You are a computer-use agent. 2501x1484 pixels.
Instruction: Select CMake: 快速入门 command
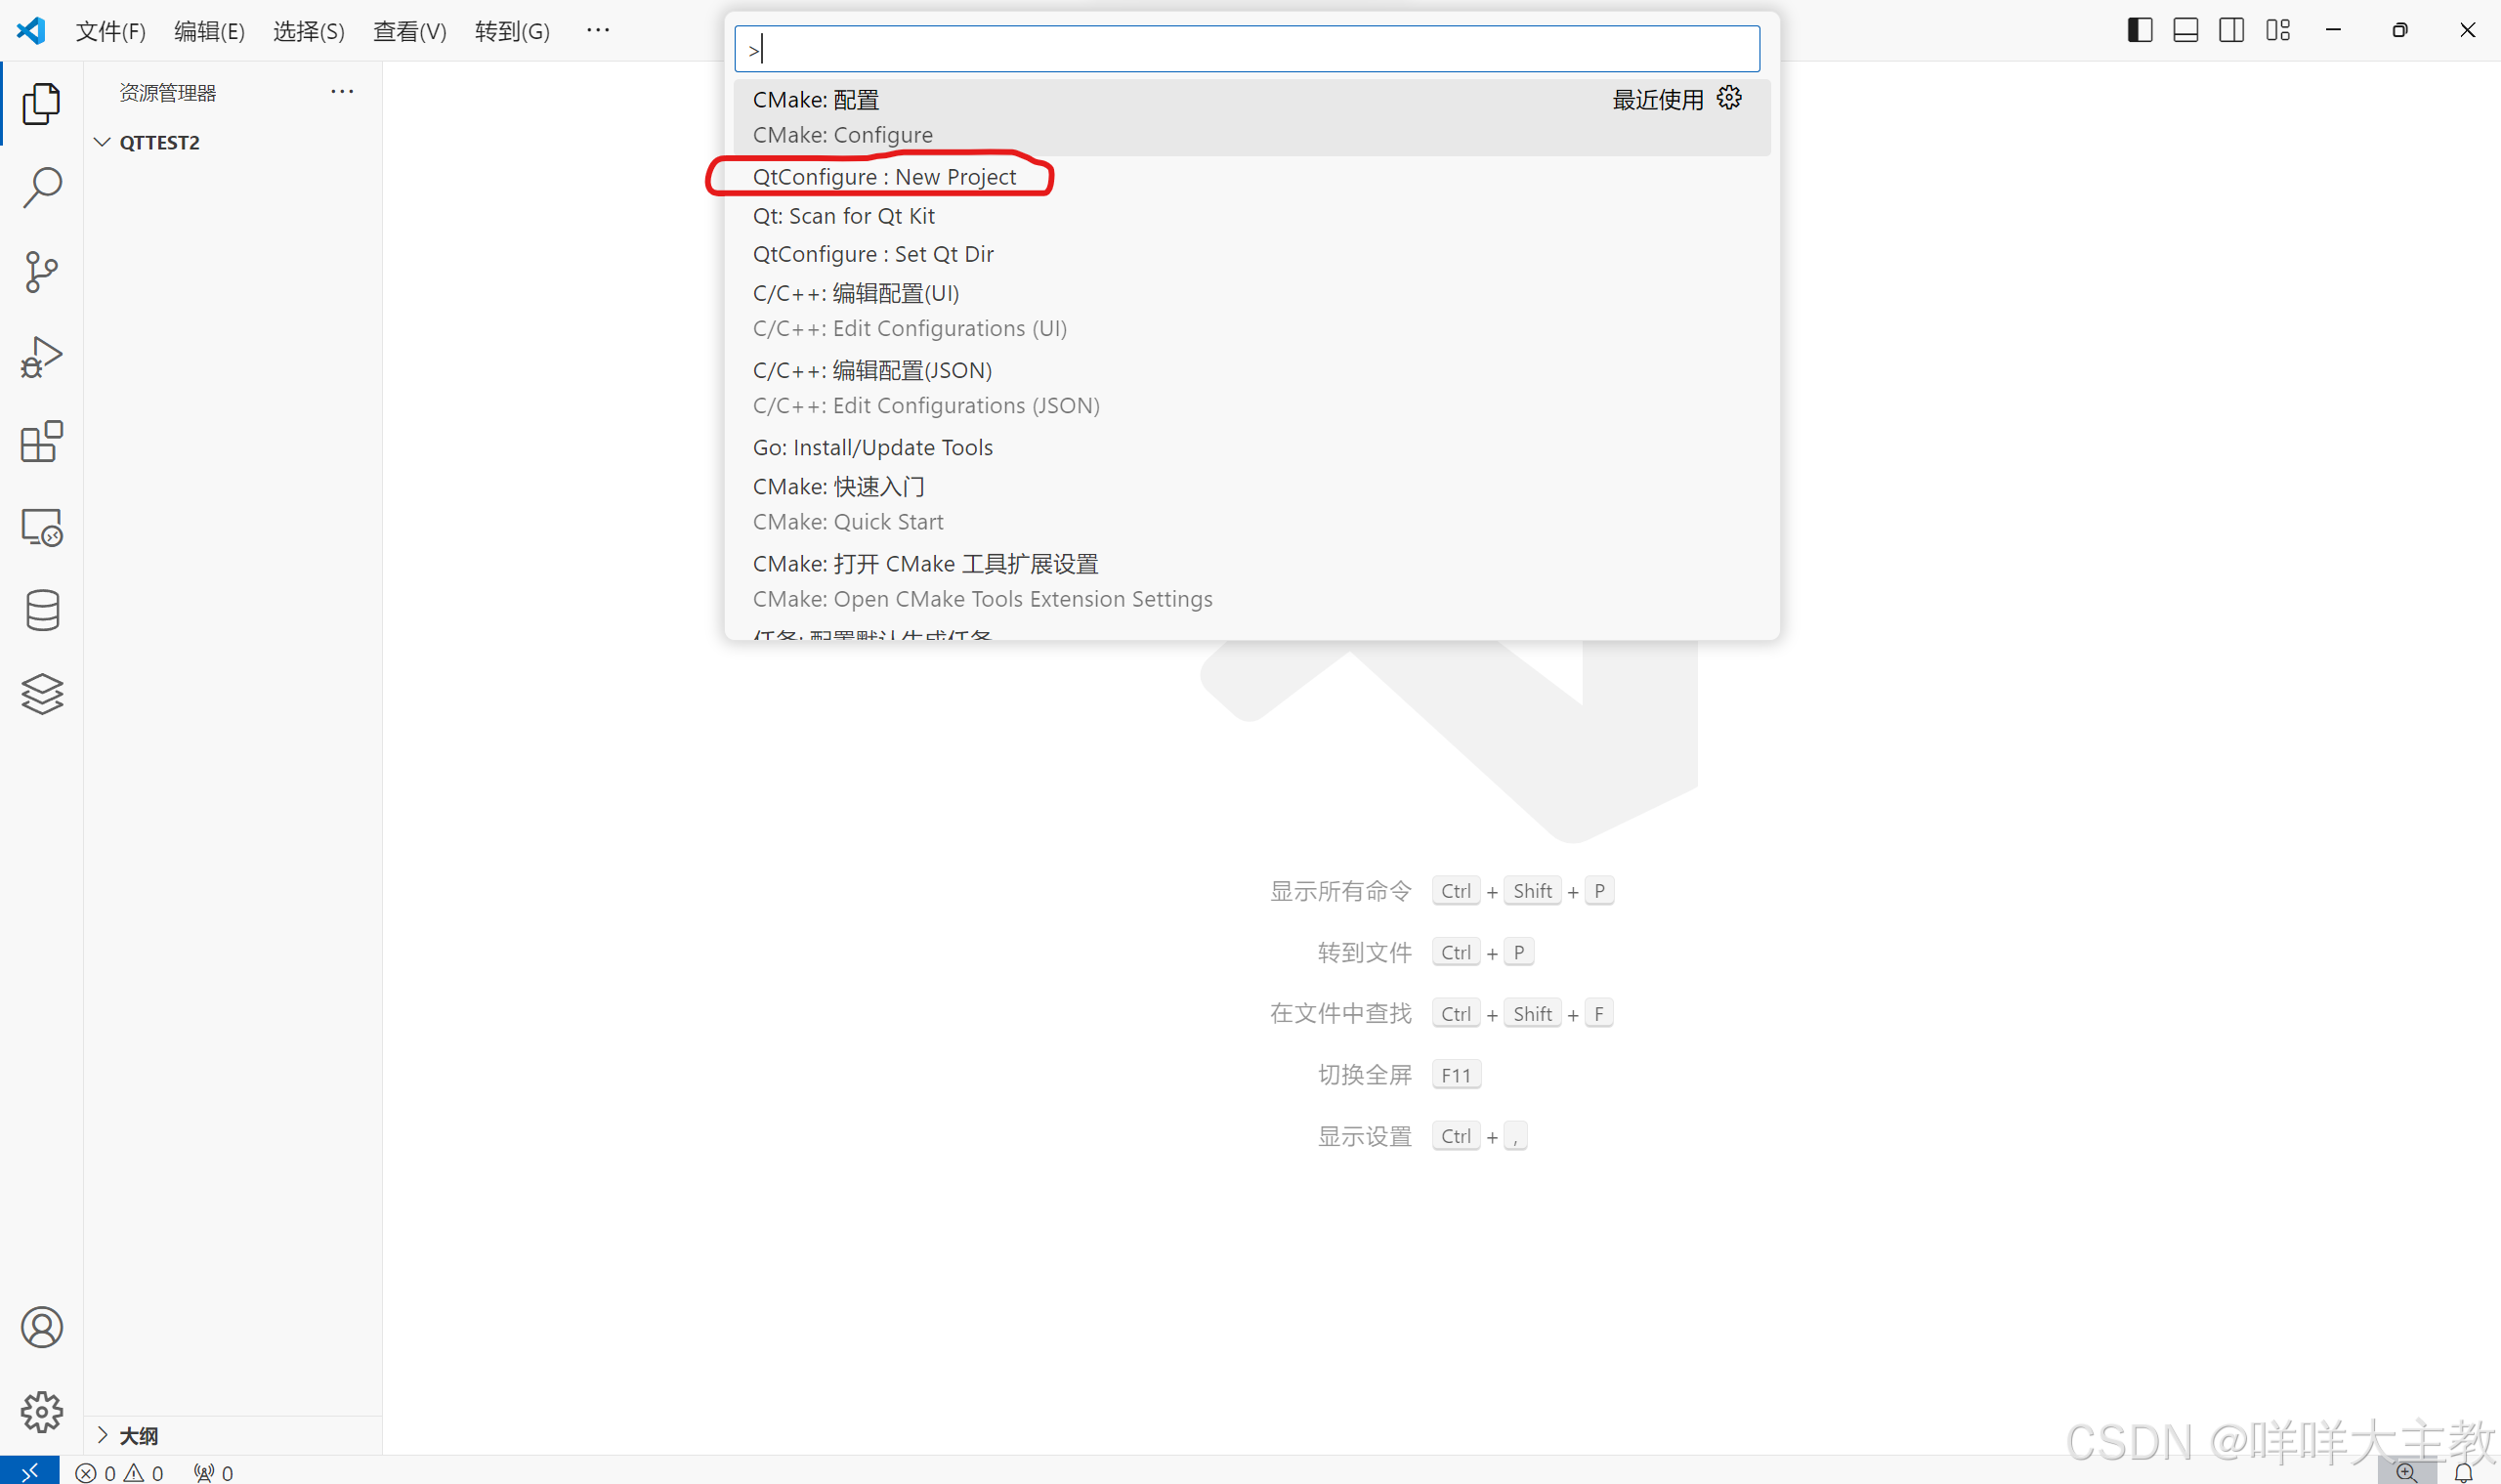tap(1251, 504)
